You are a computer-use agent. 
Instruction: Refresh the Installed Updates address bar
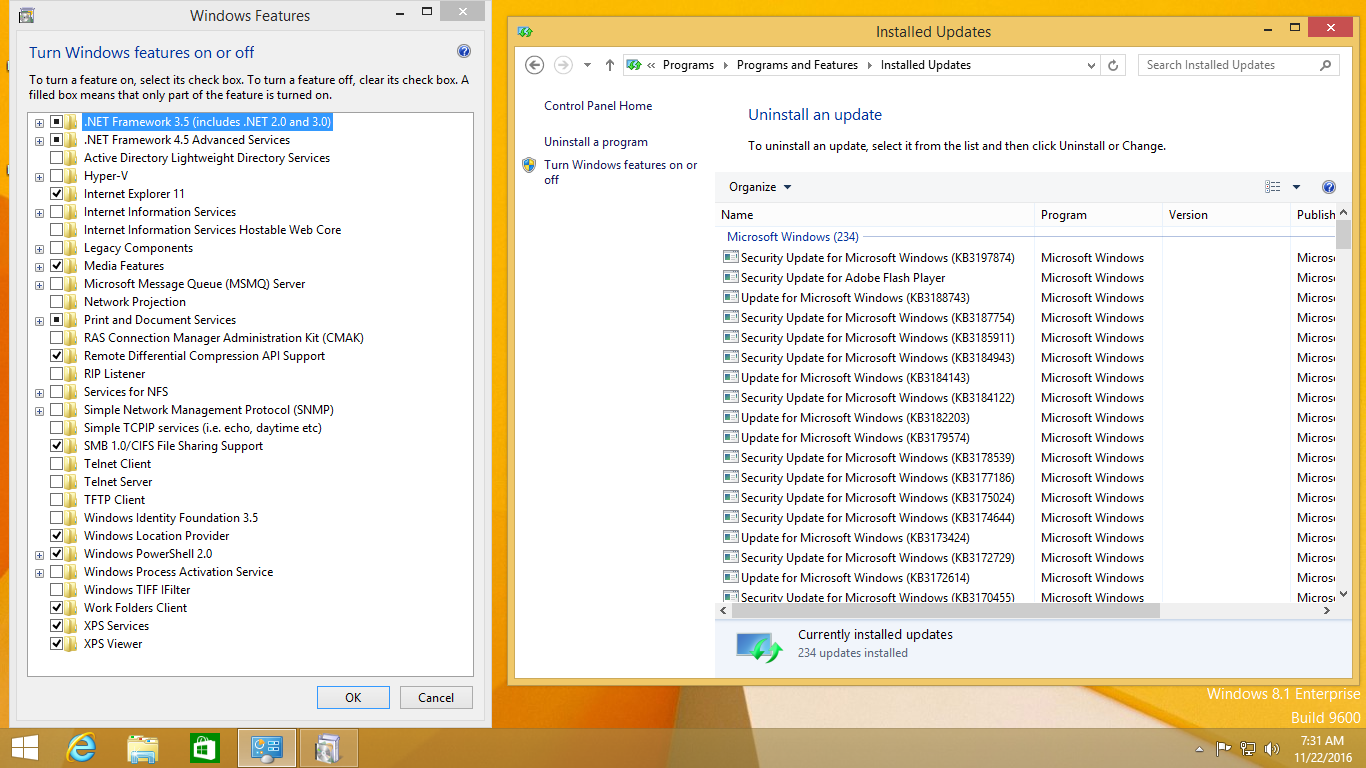[1113, 65]
